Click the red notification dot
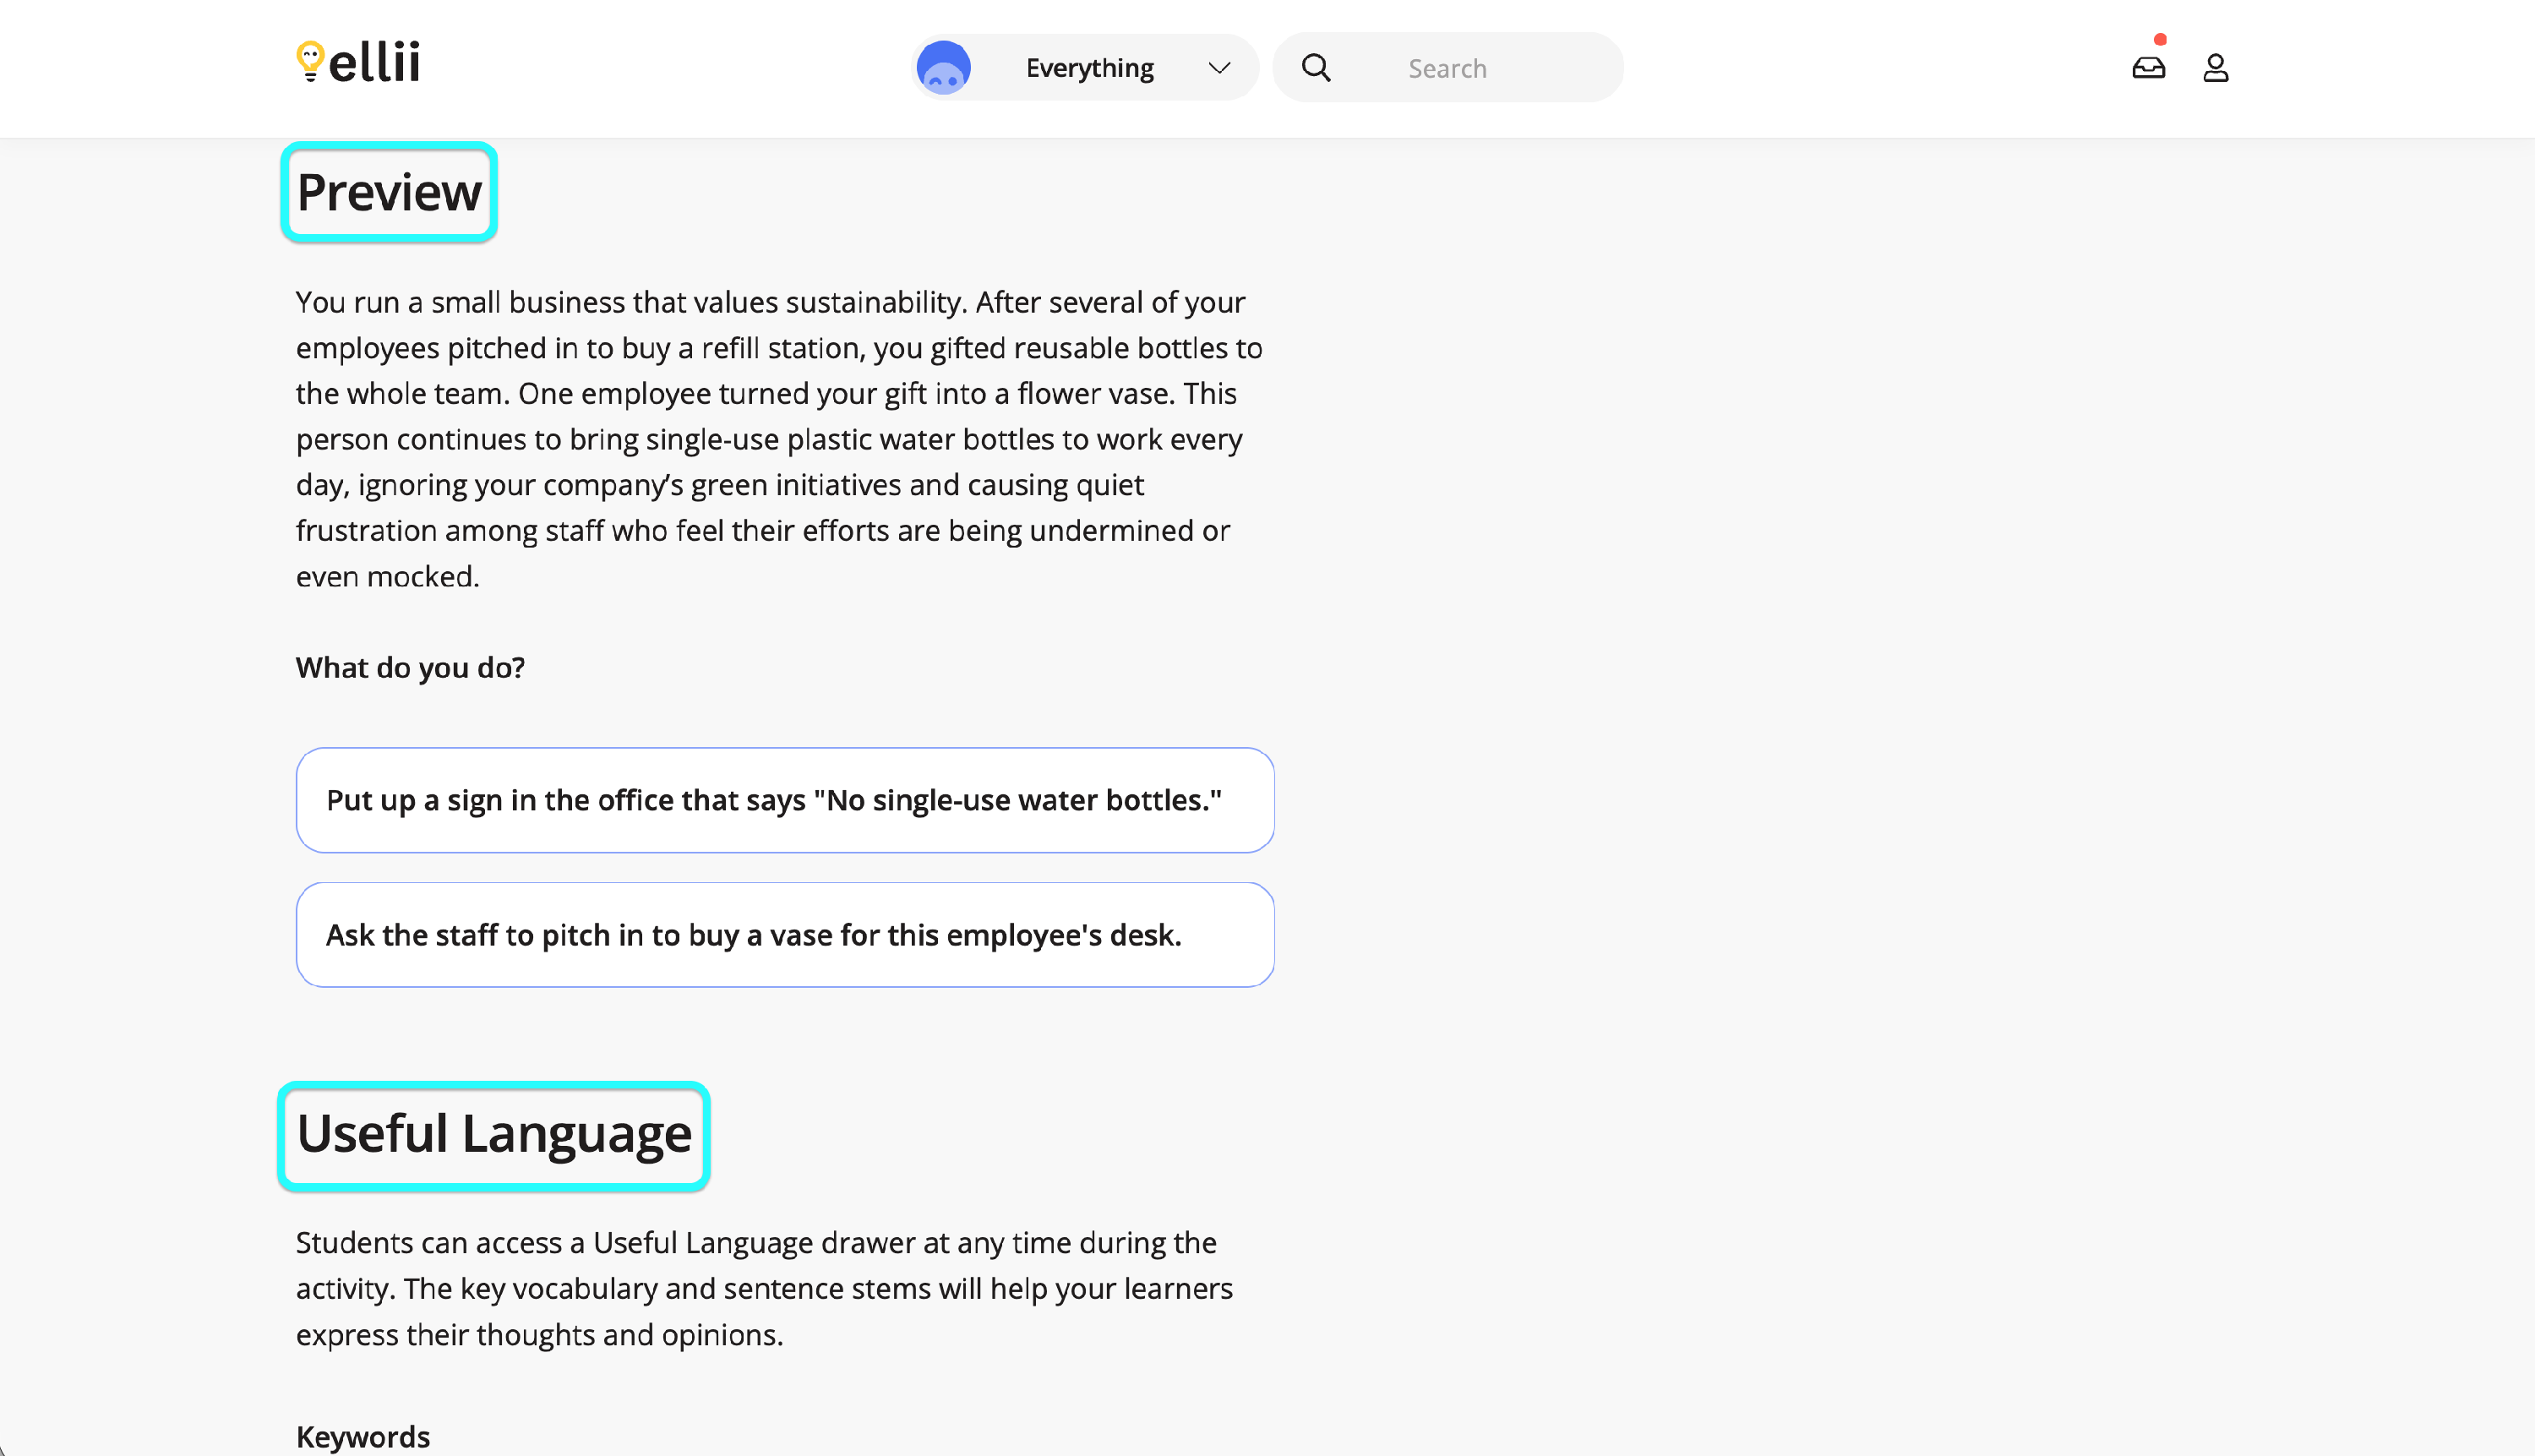The width and height of the screenshot is (2535, 1456). (x=2160, y=40)
